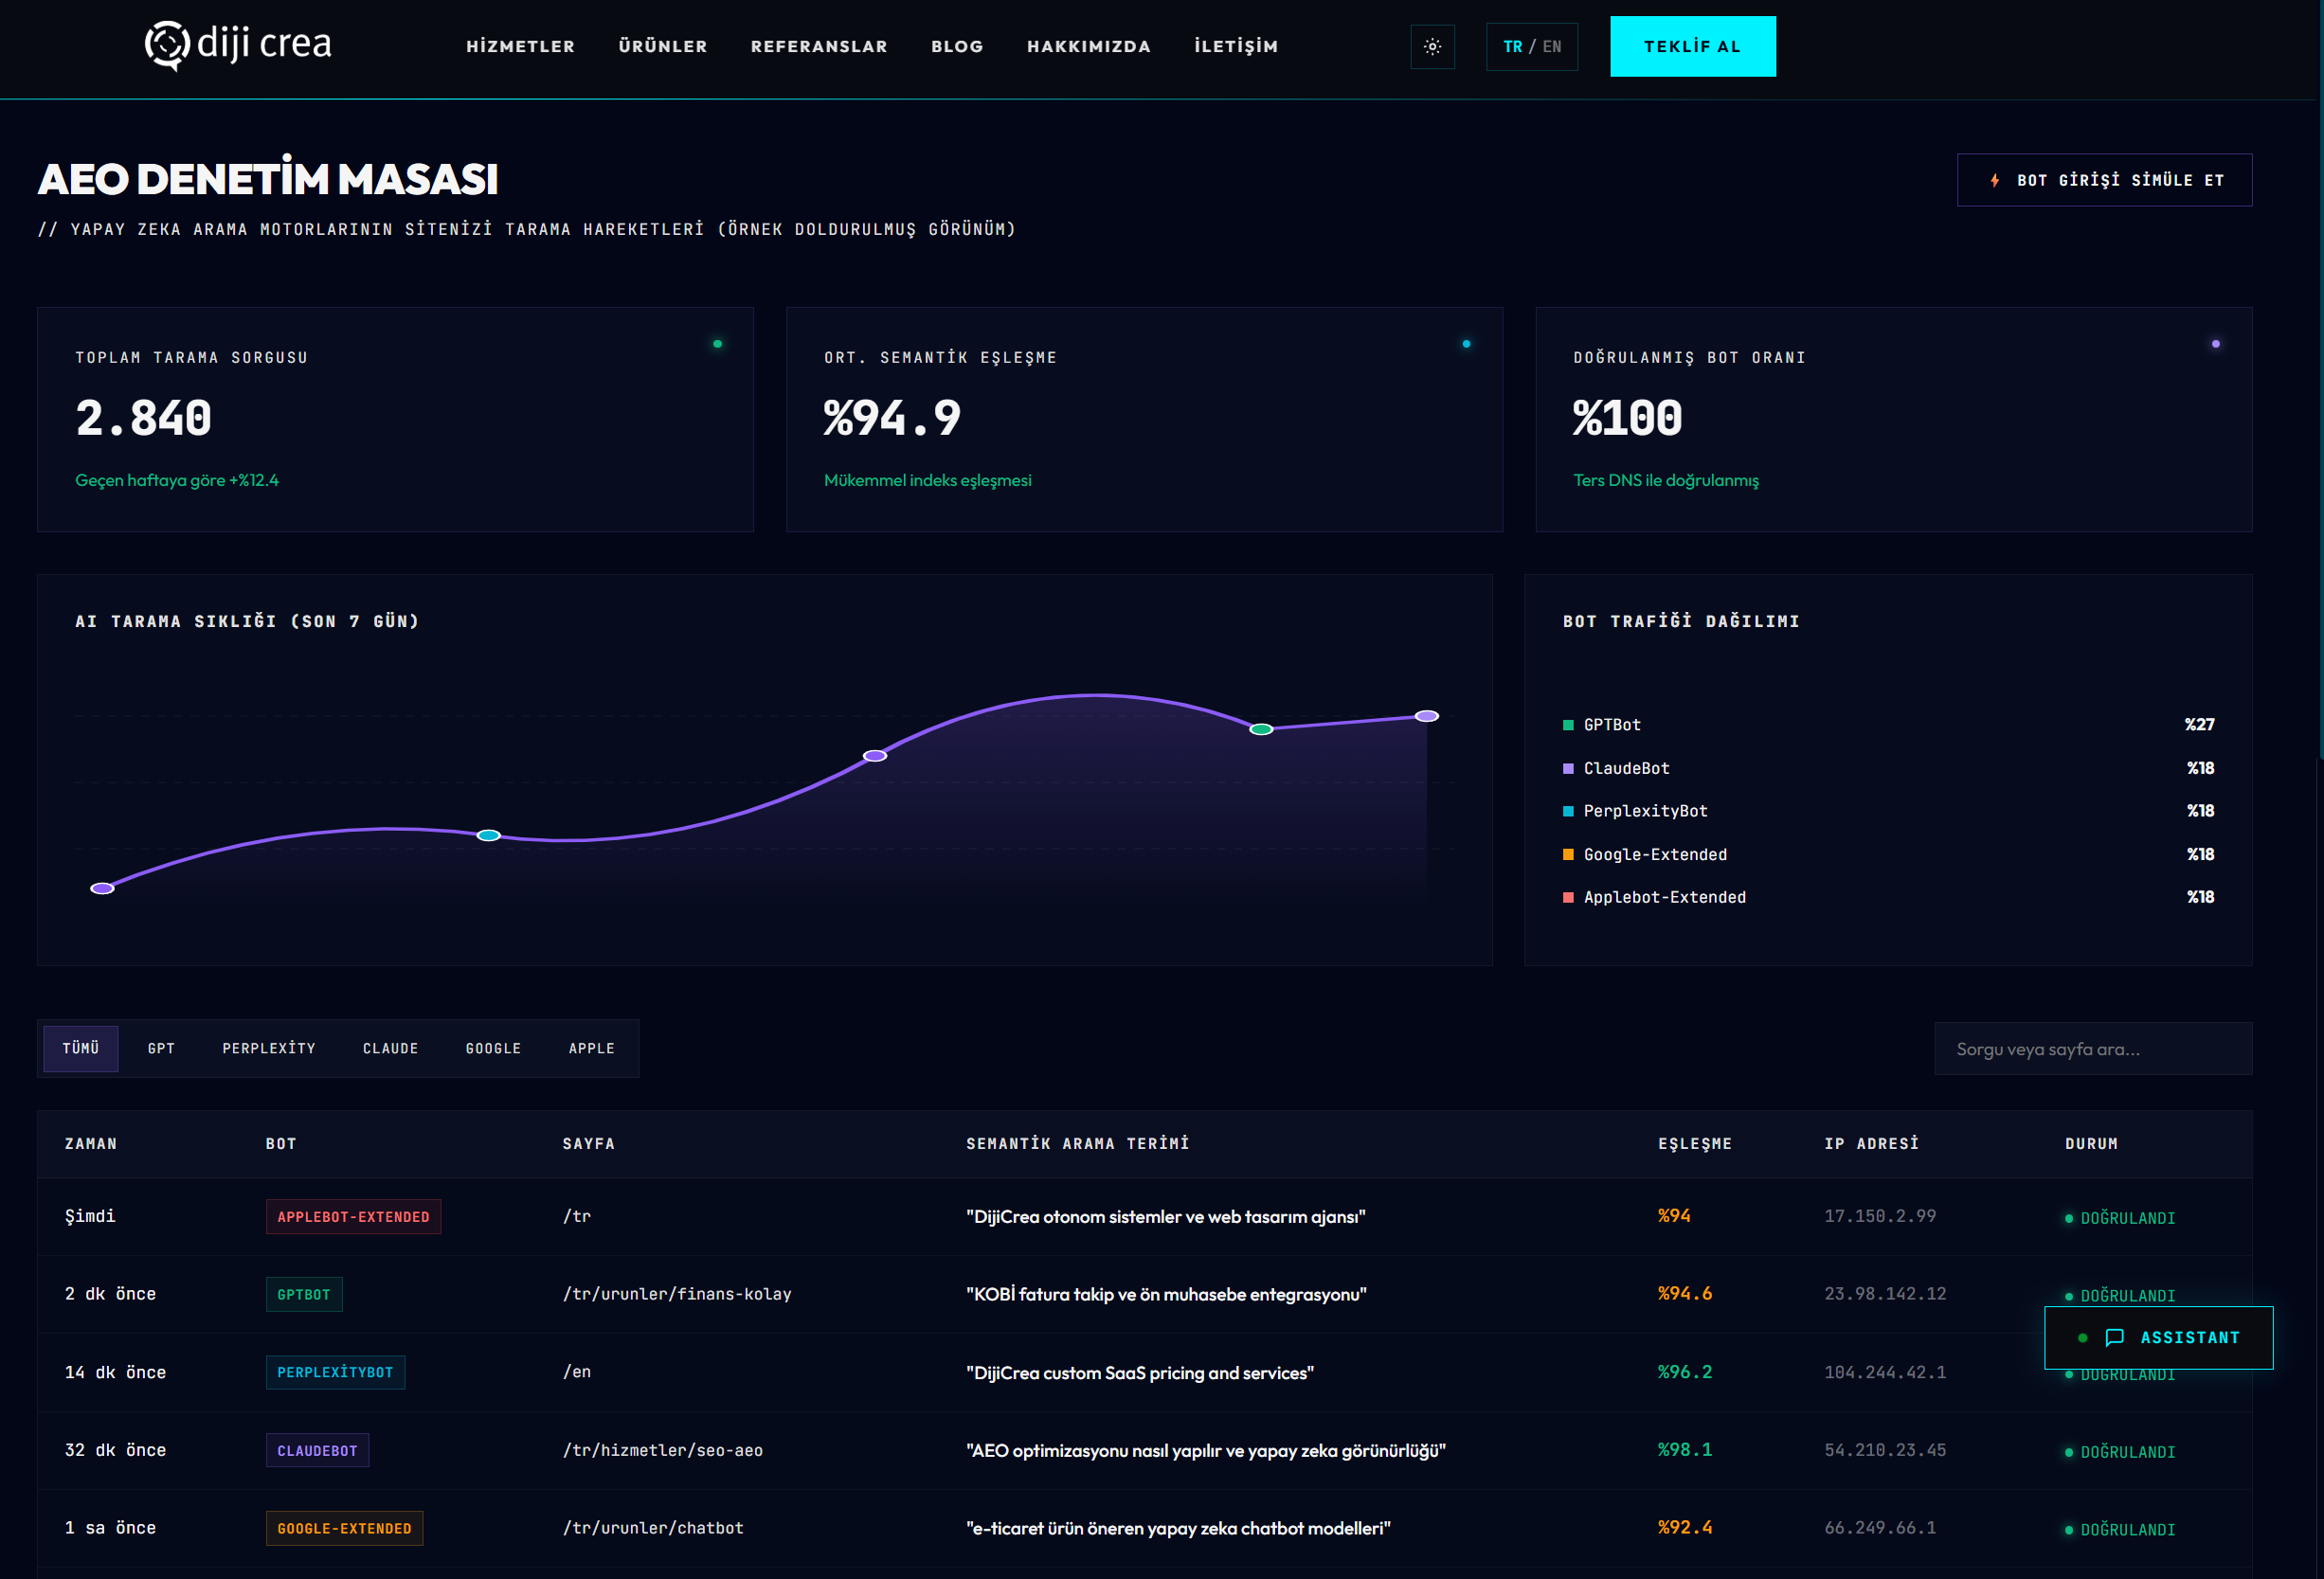Toggle the light/dark theme sun icon

tap(1432, 47)
